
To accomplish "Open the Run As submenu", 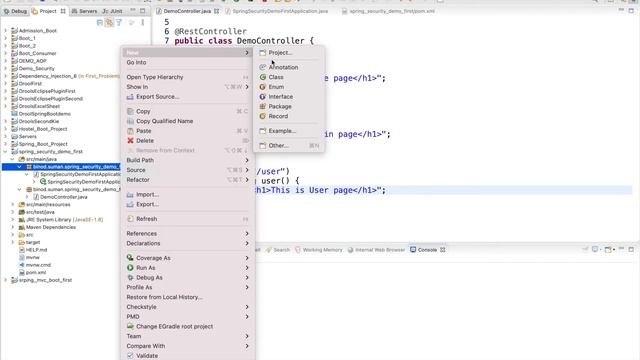I will [x=188, y=268].
